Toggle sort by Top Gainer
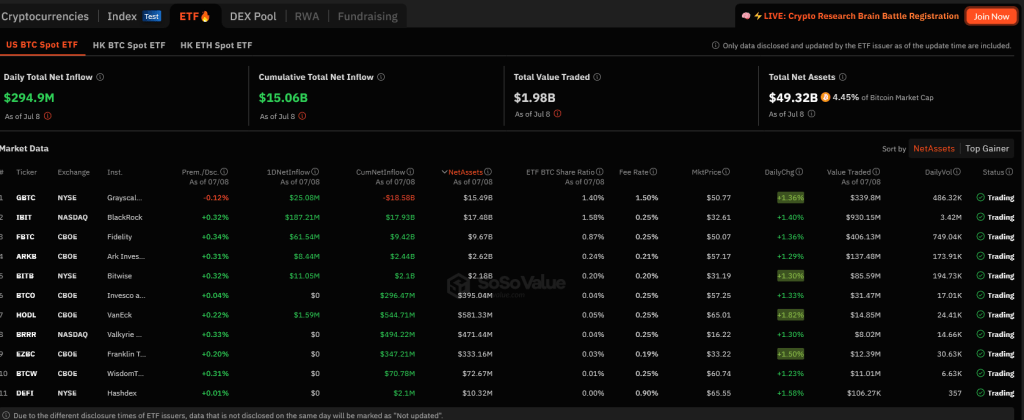Viewport: 1024px width, 420px height. click(987, 148)
